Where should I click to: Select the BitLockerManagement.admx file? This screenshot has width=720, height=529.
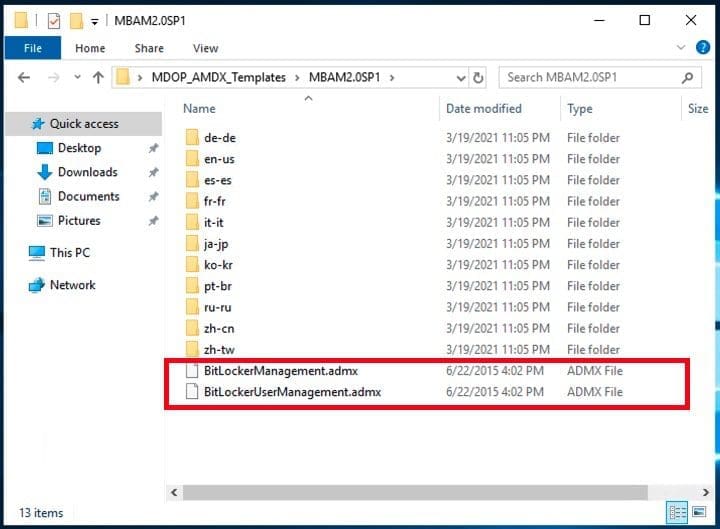(x=280, y=370)
